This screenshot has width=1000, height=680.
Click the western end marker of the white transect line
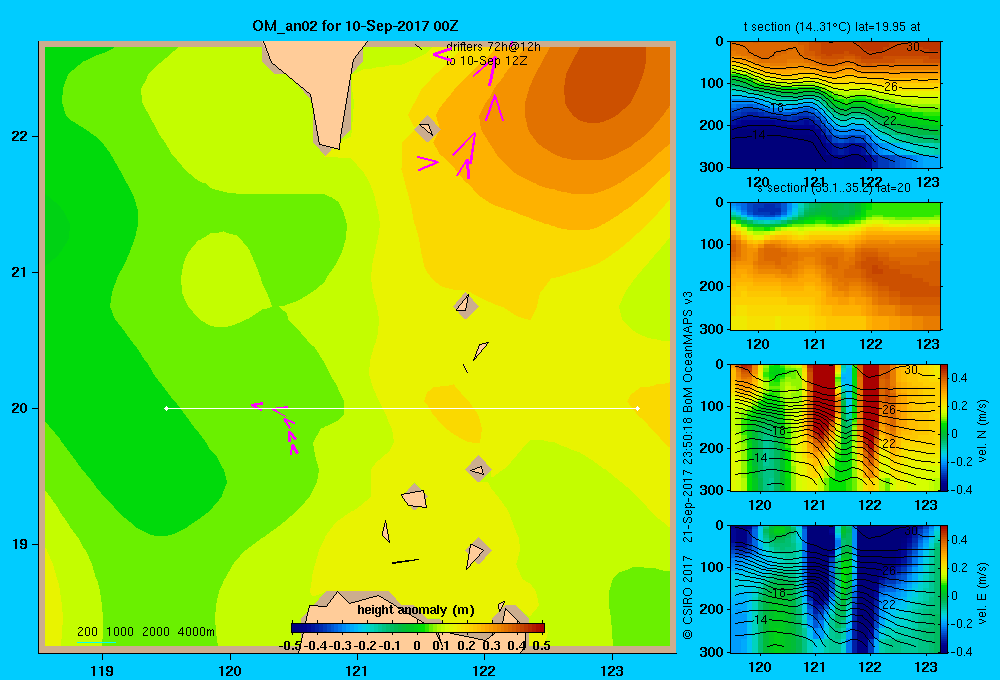click(x=166, y=408)
